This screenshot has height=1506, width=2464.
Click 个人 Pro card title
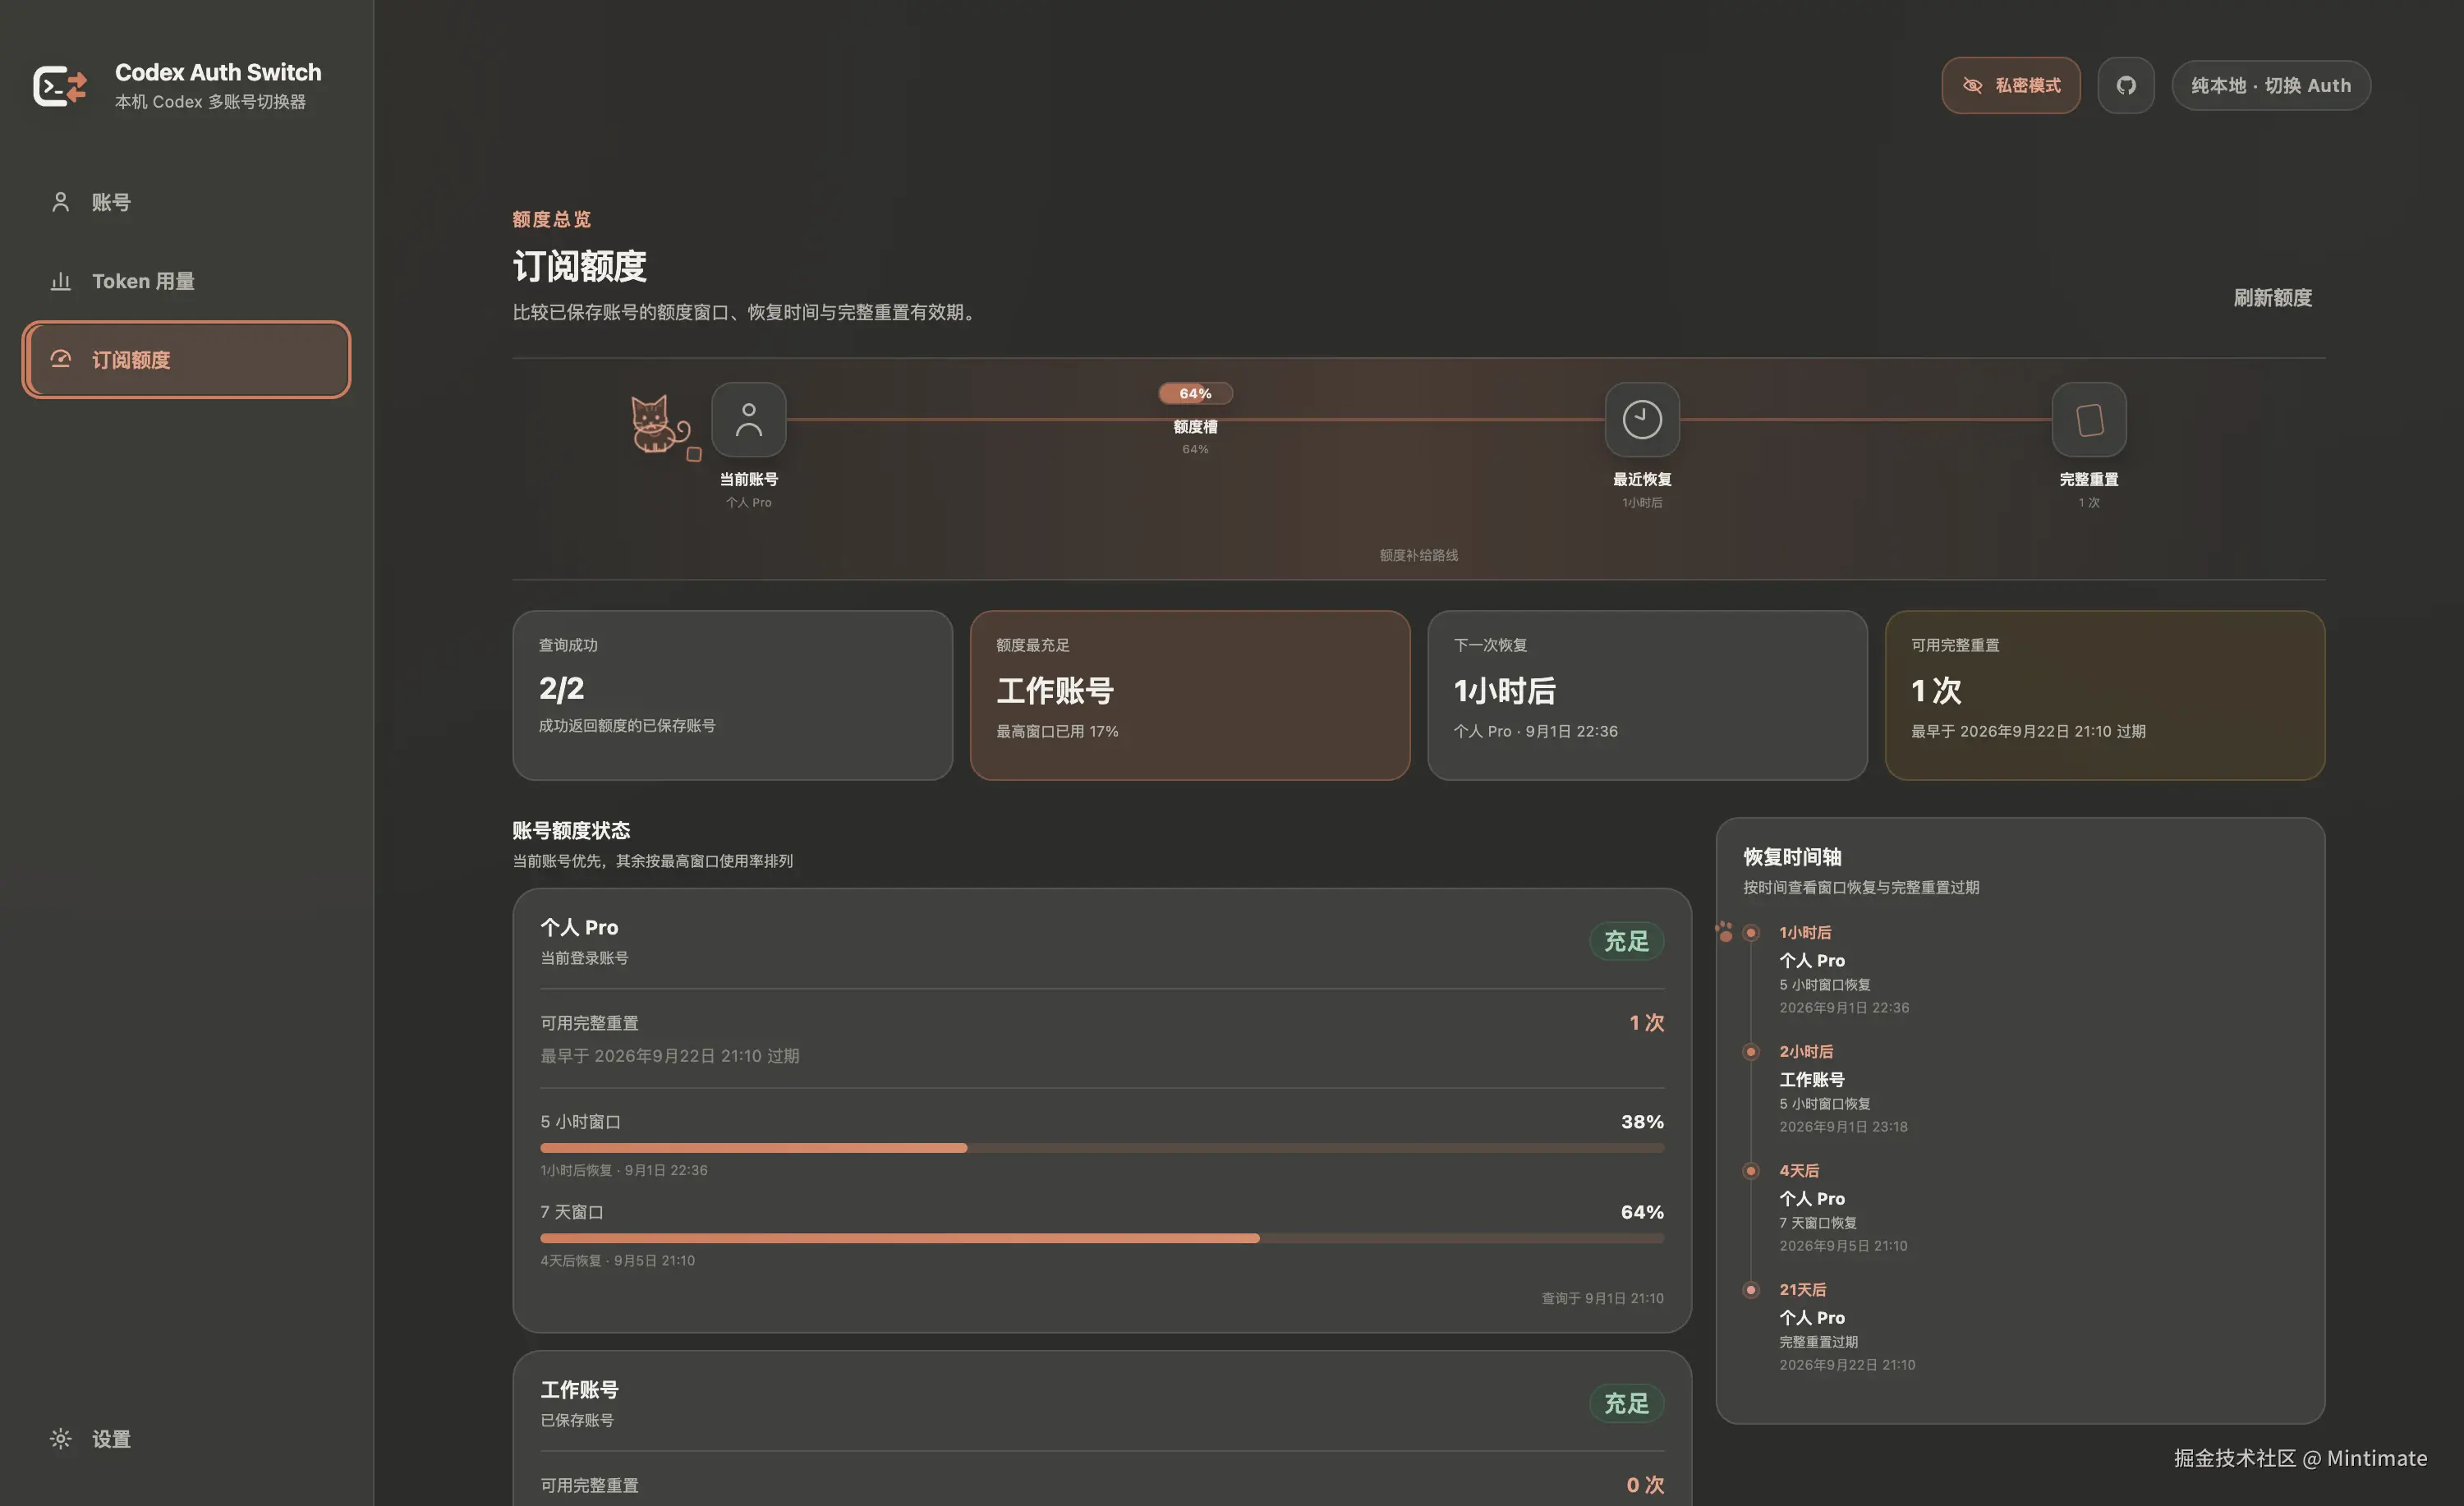coord(579,927)
